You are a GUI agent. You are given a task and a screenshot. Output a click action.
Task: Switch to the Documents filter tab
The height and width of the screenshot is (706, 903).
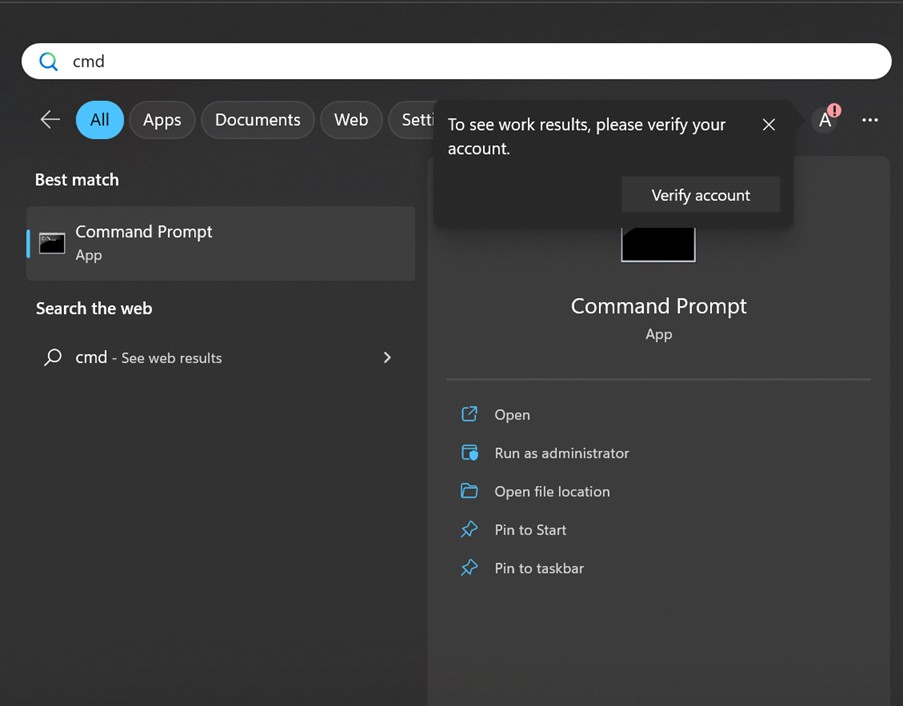pyautogui.click(x=257, y=120)
